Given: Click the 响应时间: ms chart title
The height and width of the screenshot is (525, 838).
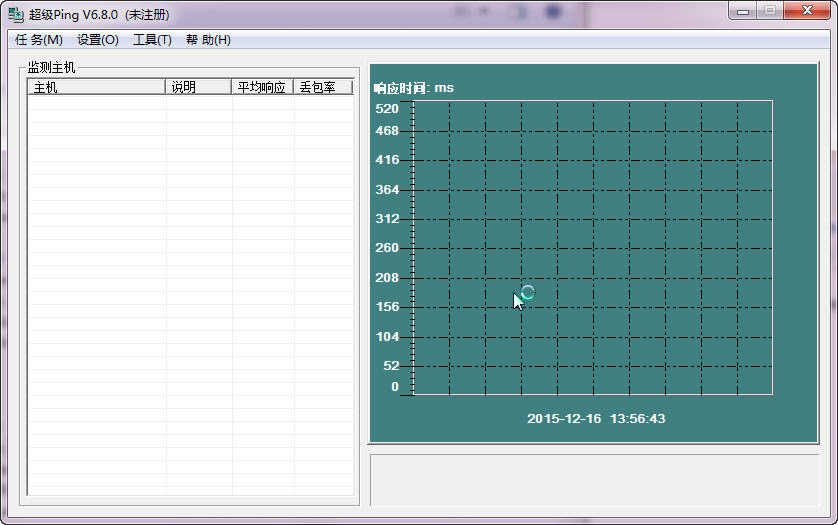Looking at the screenshot, I should click(413, 88).
